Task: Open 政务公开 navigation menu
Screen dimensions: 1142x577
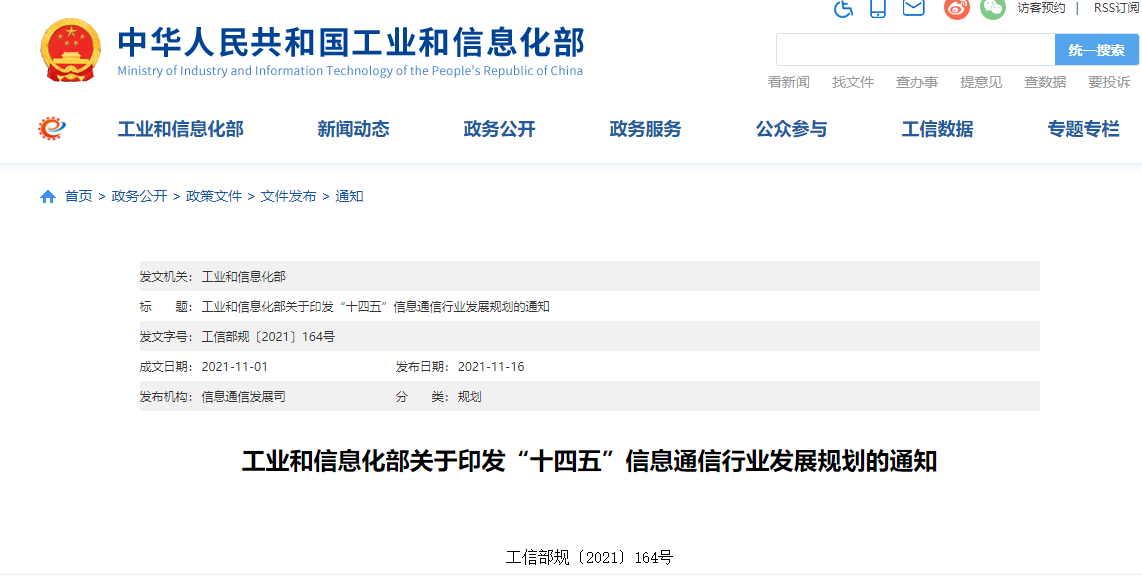Action: coord(500,130)
